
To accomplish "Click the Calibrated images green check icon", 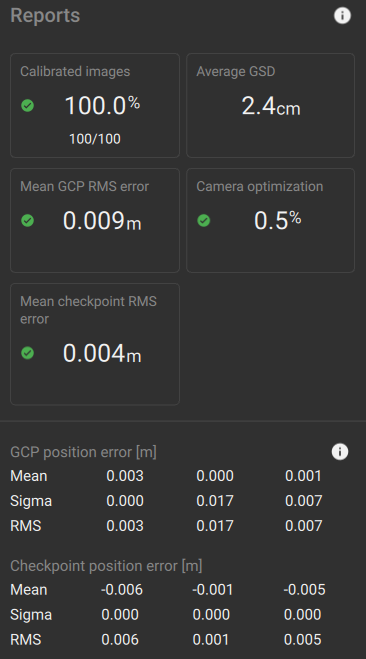I will point(28,105).
